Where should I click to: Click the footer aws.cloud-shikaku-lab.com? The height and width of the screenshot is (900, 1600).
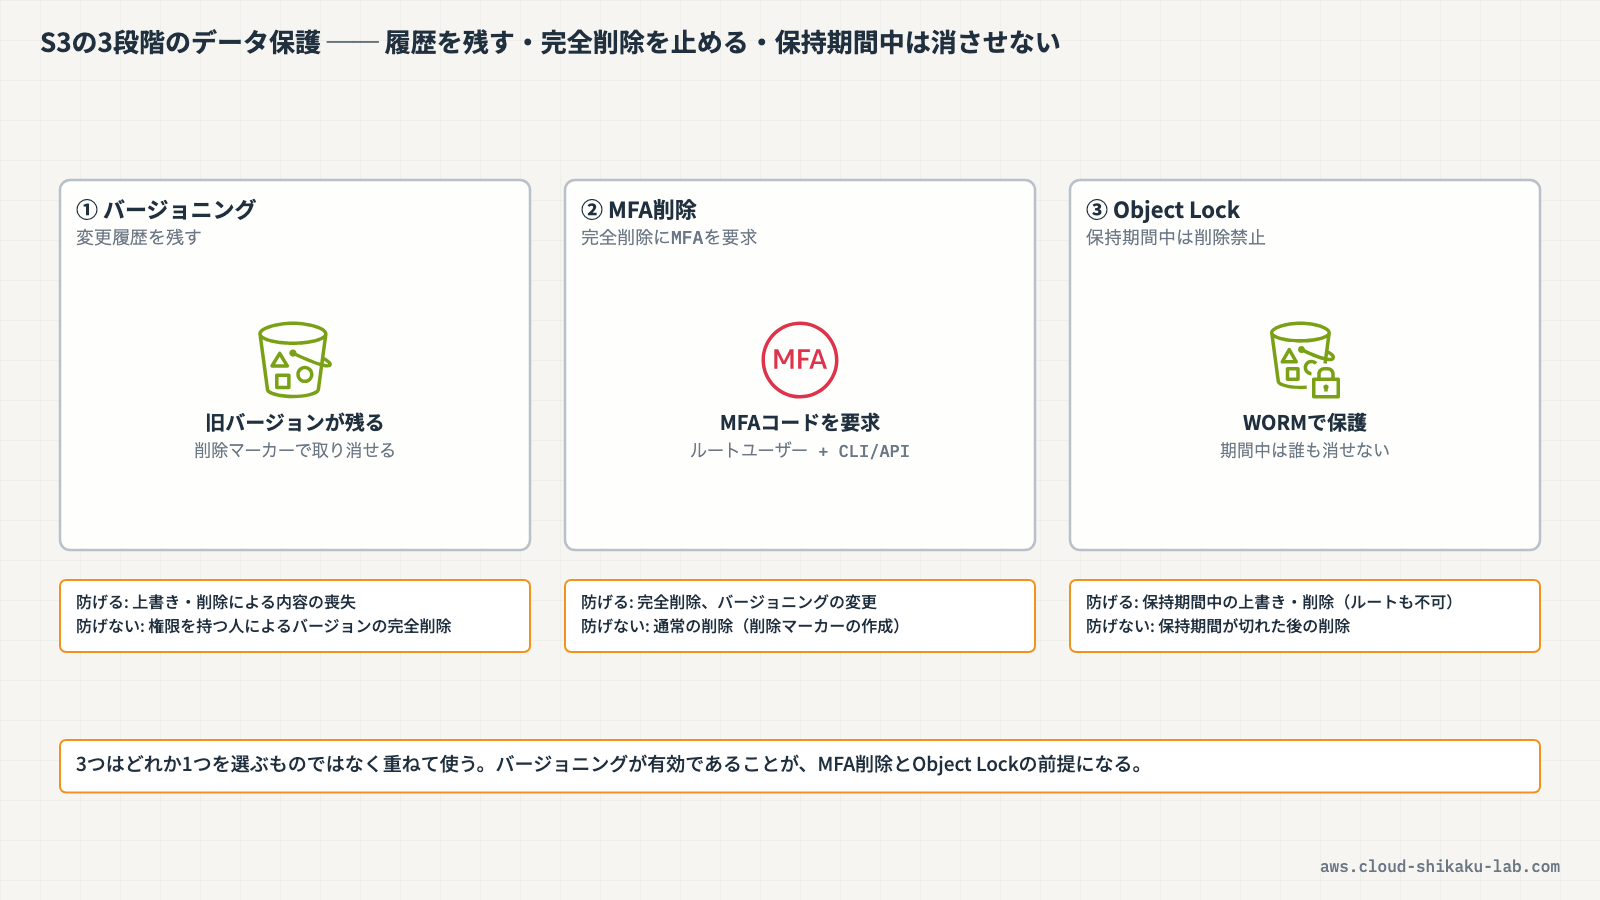[1440, 867]
